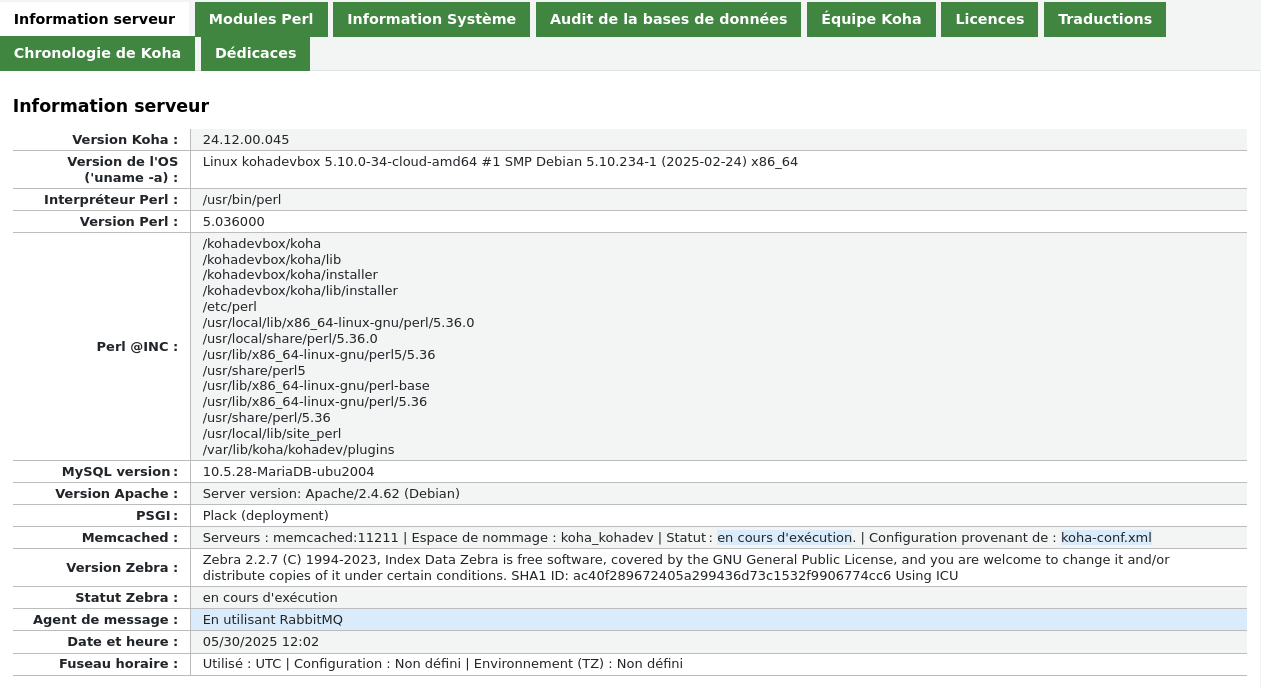Click MySQL version 10.5.28-MariaDB-ubu2004
This screenshot has width=1261, height=689.
click(288, 472)
